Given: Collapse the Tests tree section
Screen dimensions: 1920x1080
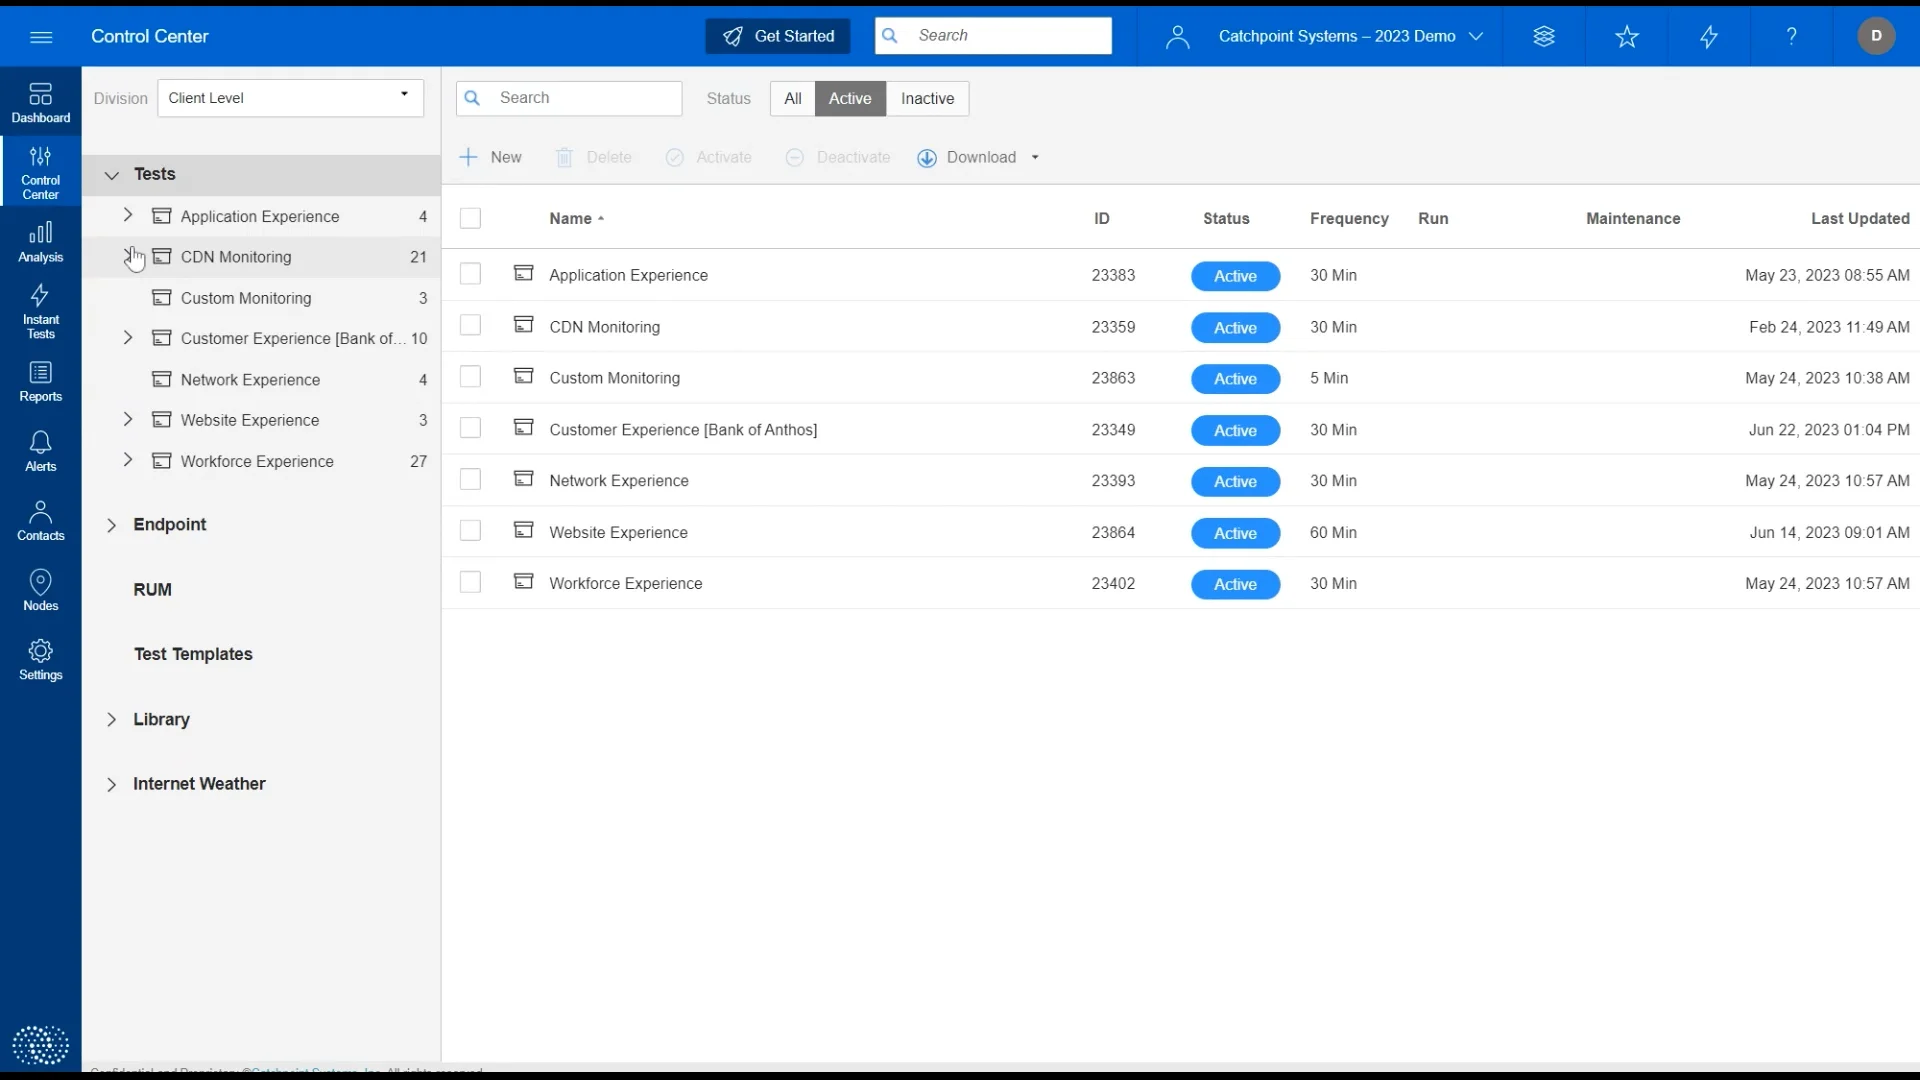Looking at the screenshot, I should point(112,175).
